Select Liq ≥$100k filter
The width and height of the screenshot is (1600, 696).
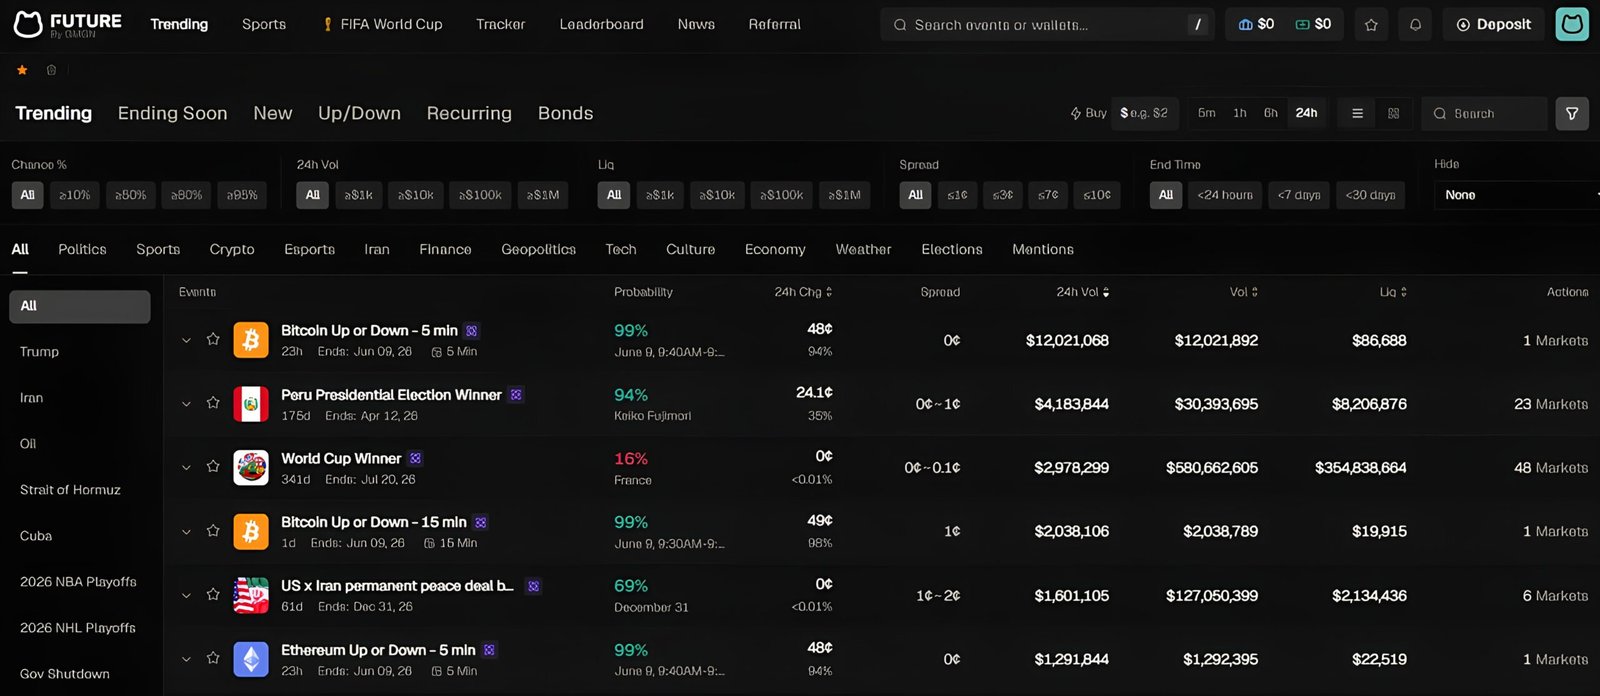click(782, 195)
